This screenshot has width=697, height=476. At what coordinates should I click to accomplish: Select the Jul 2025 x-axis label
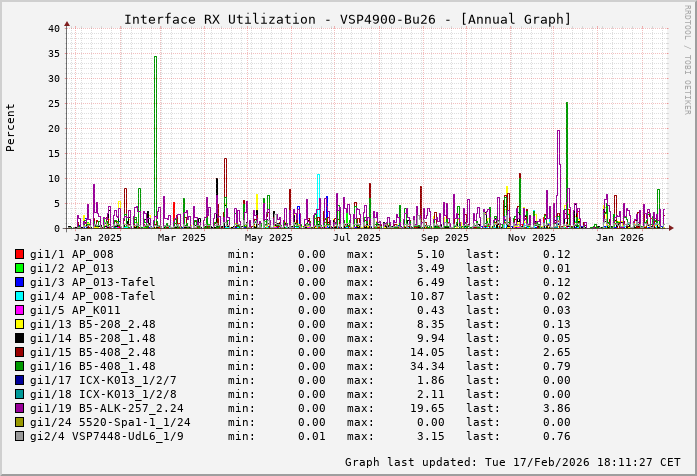click(x=356, y=238)
